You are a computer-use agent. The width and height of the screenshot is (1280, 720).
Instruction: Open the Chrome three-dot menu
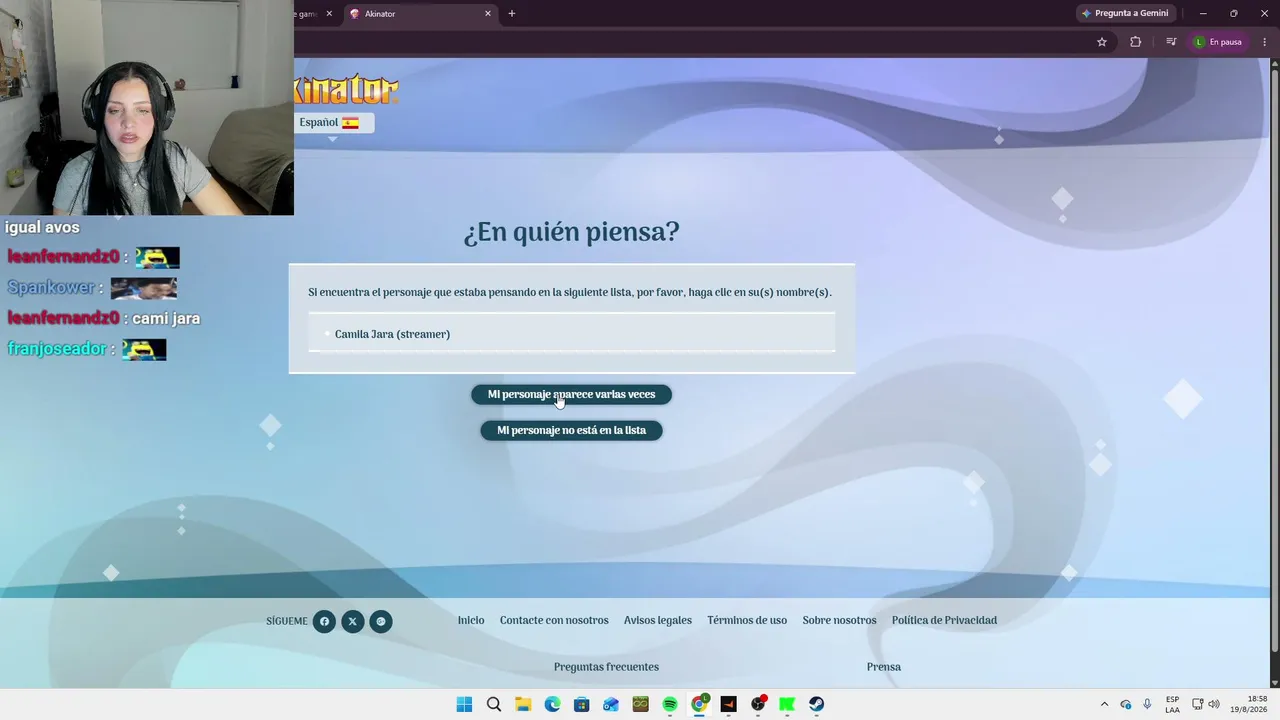click(1265, 42)
